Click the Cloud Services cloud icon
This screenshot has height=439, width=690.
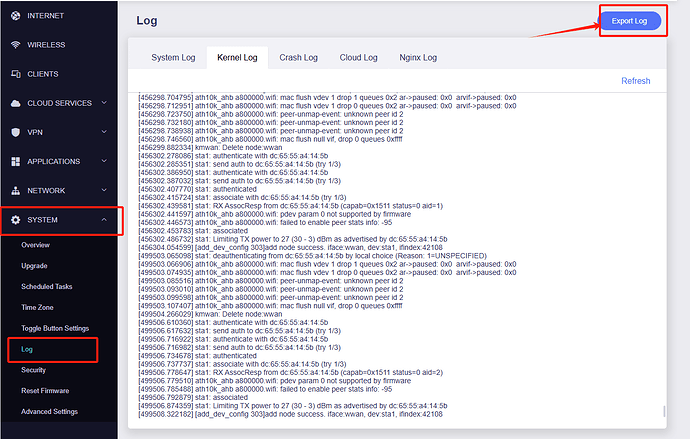tap(16, 103)
